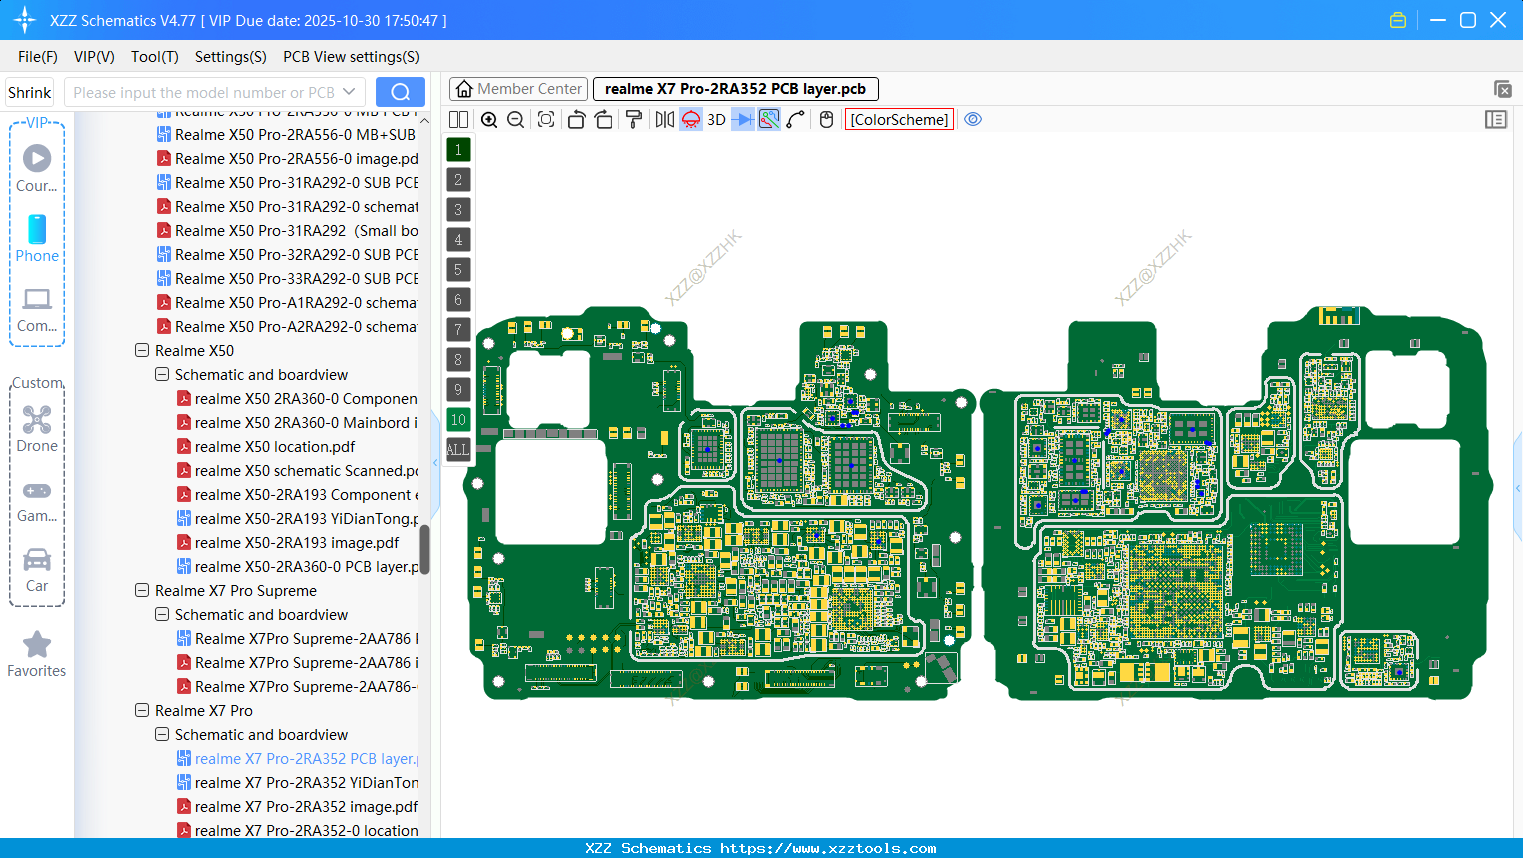1523x858 pixels.
Task: Open the mouse settings tool
Action: tap(826, 119)
